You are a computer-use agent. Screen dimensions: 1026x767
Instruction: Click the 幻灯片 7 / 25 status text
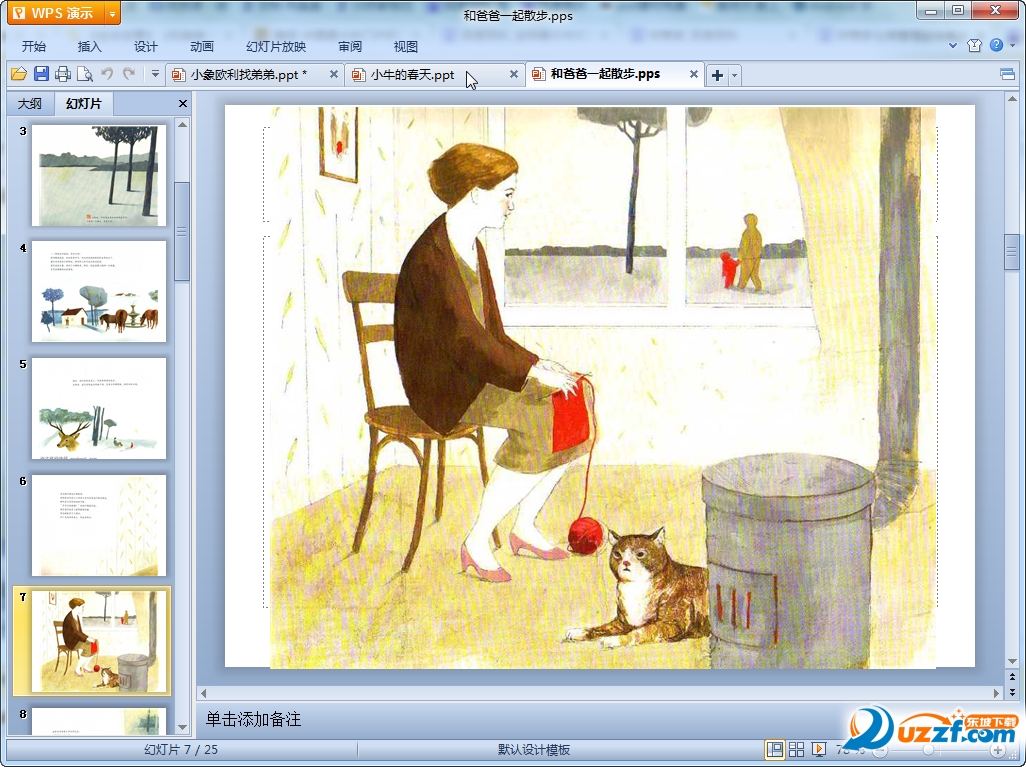pos(181,749)
